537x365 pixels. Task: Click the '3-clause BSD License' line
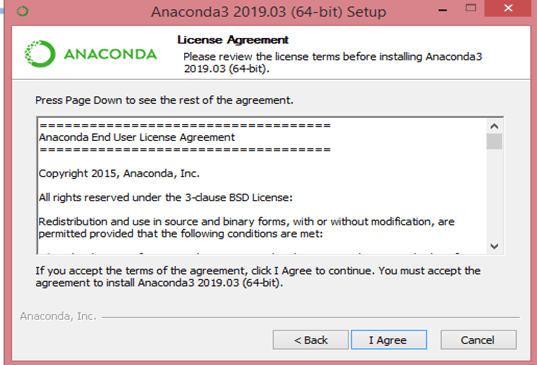click(x=166, y=198)
